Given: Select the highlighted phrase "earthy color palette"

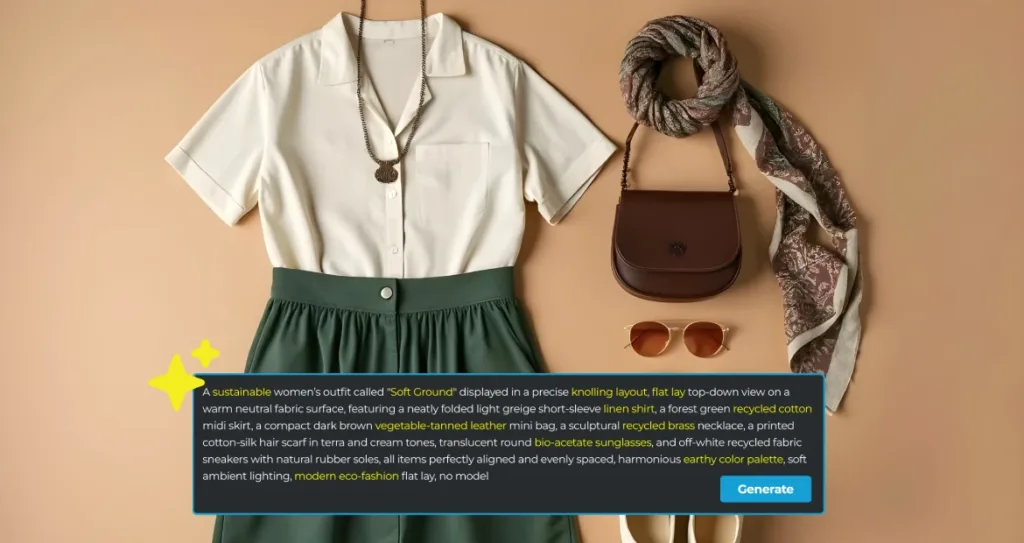Looking at the screenshot, I should tap(733, 459).
